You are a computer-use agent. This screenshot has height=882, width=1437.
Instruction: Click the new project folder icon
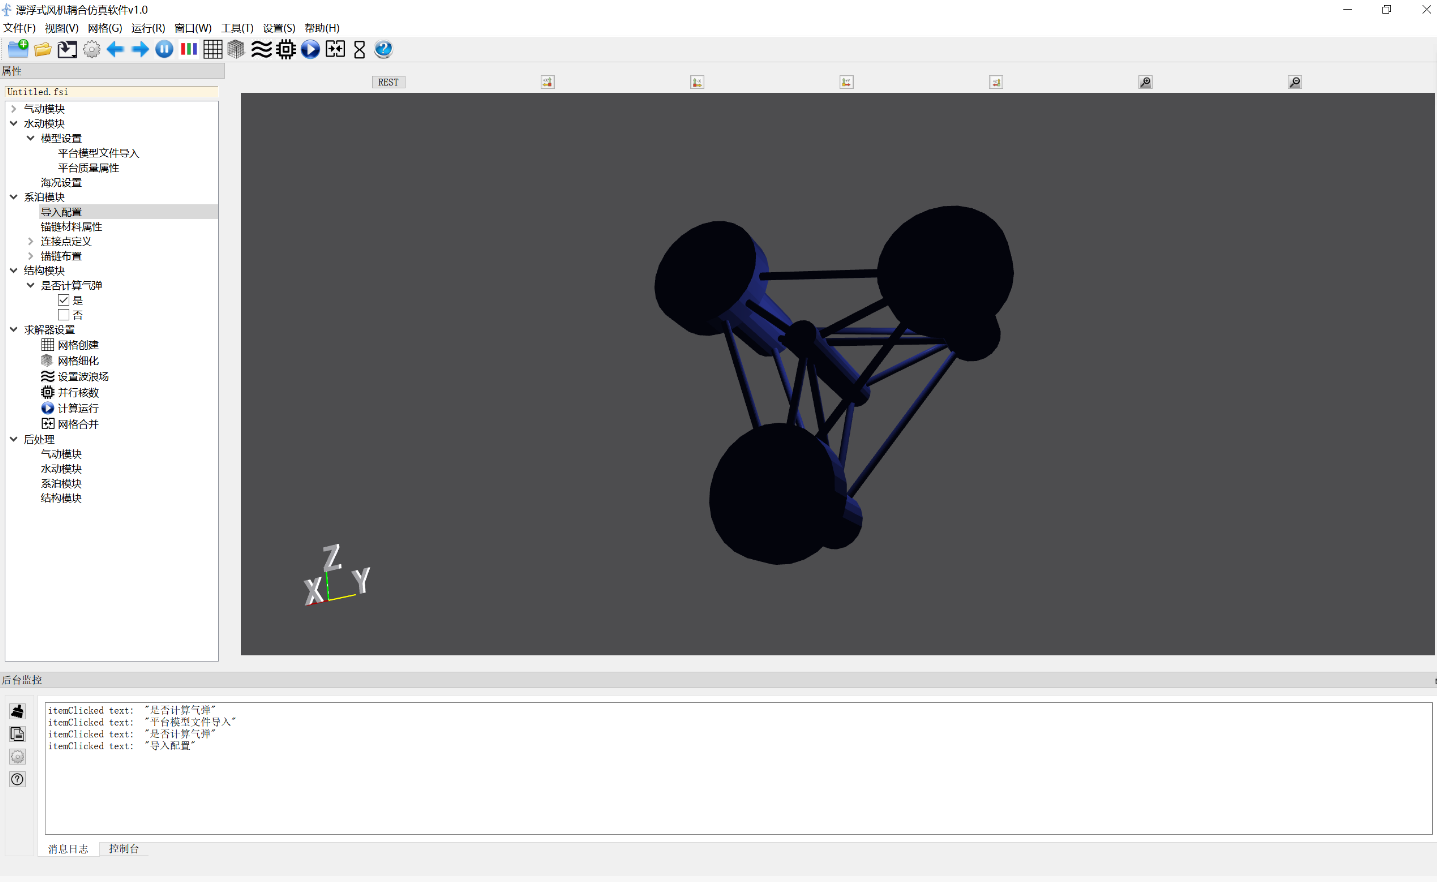pyautogui.click(x=18, y=49)
